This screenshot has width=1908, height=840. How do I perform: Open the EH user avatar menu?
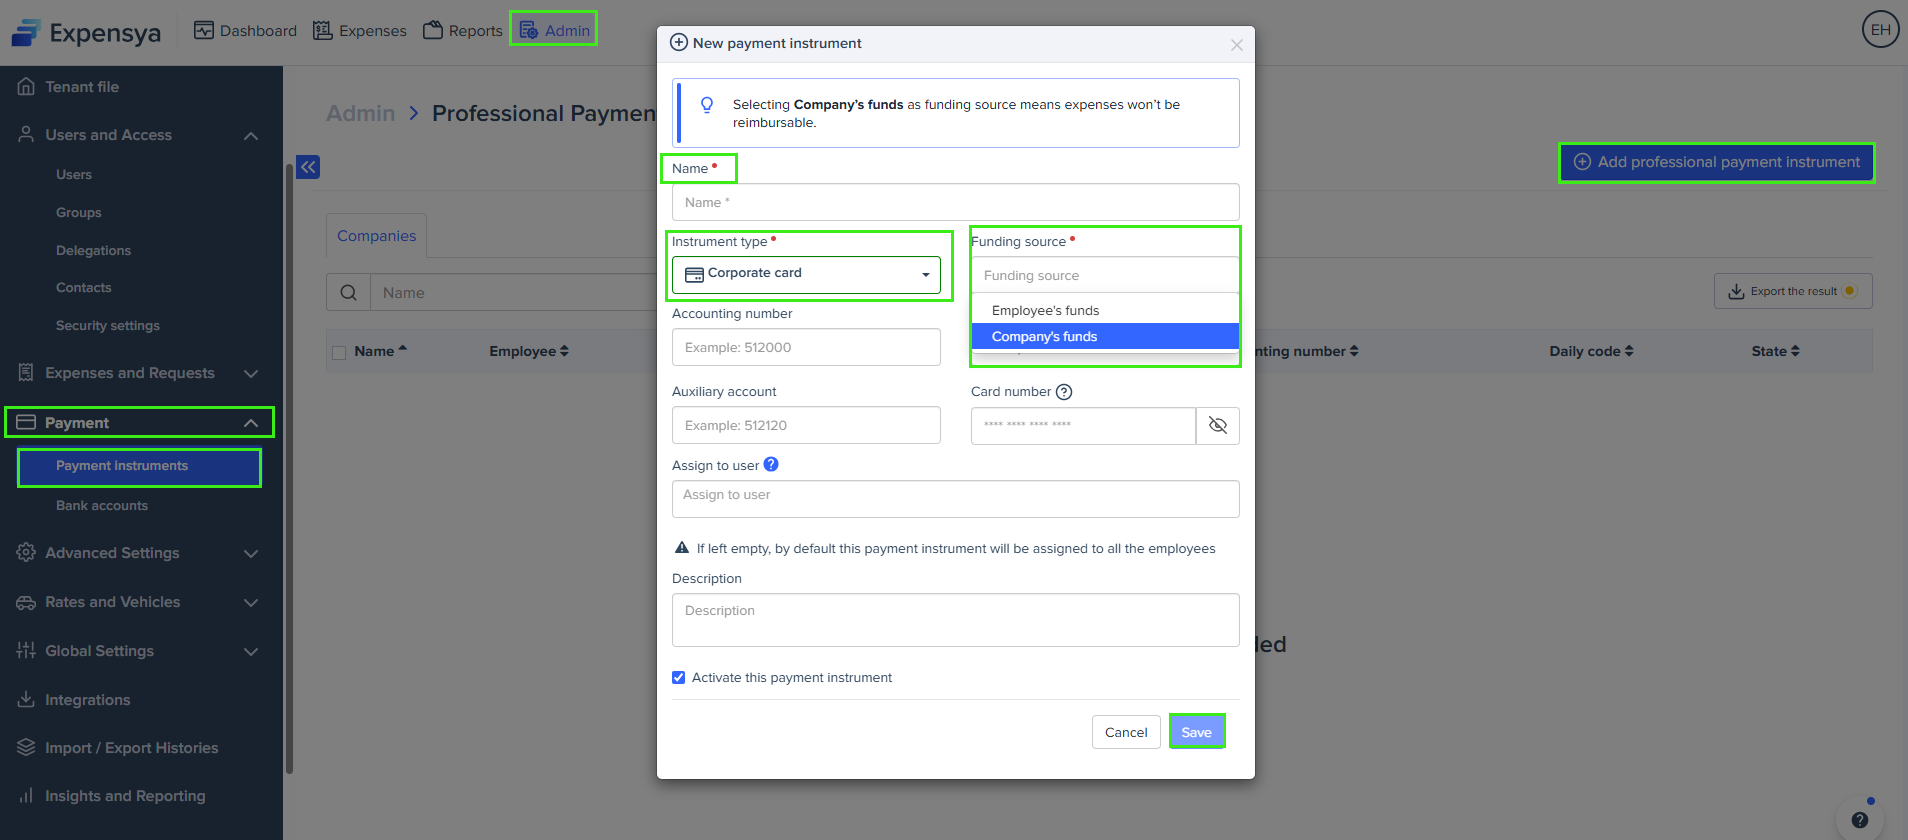[1880, 29]
